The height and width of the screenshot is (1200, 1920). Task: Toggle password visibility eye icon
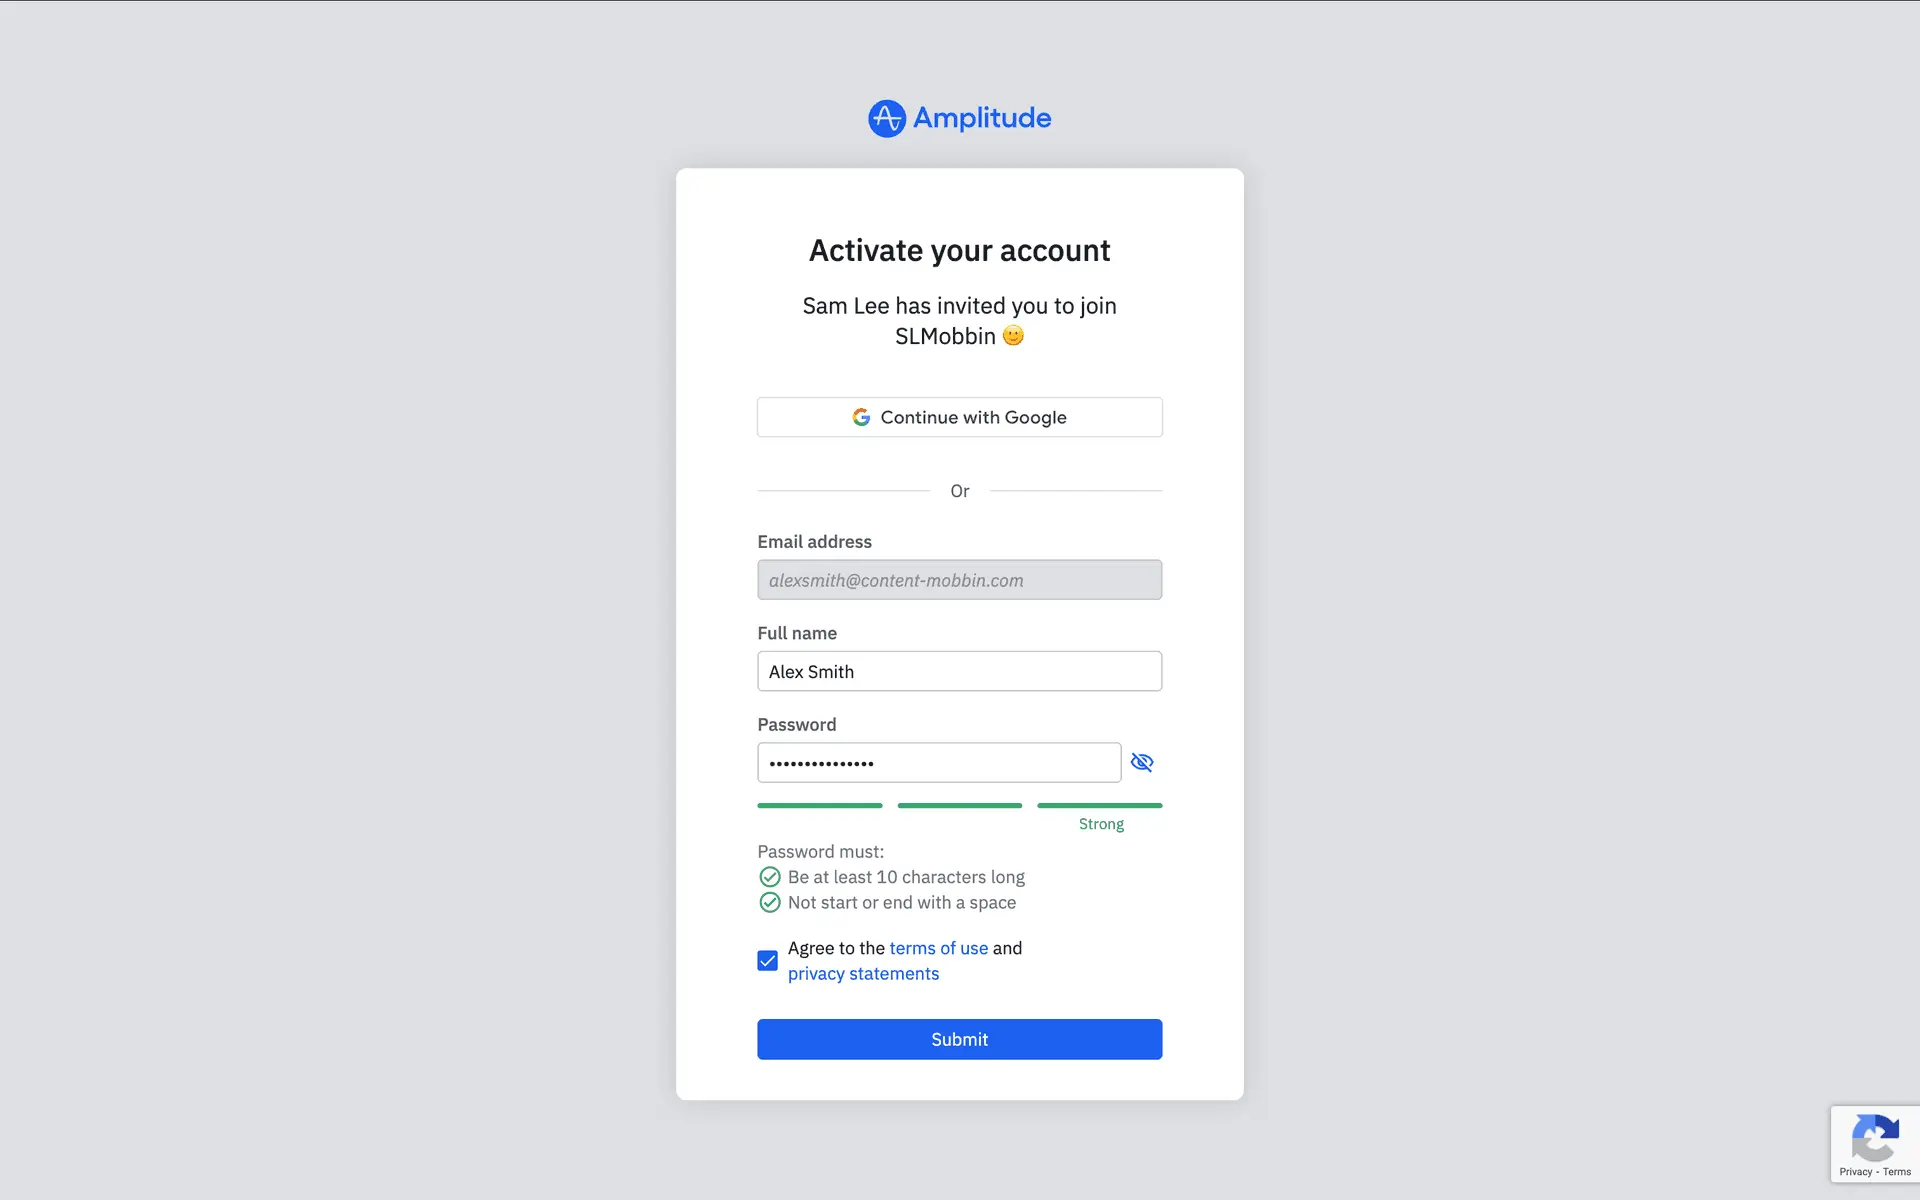[1142, 762]
